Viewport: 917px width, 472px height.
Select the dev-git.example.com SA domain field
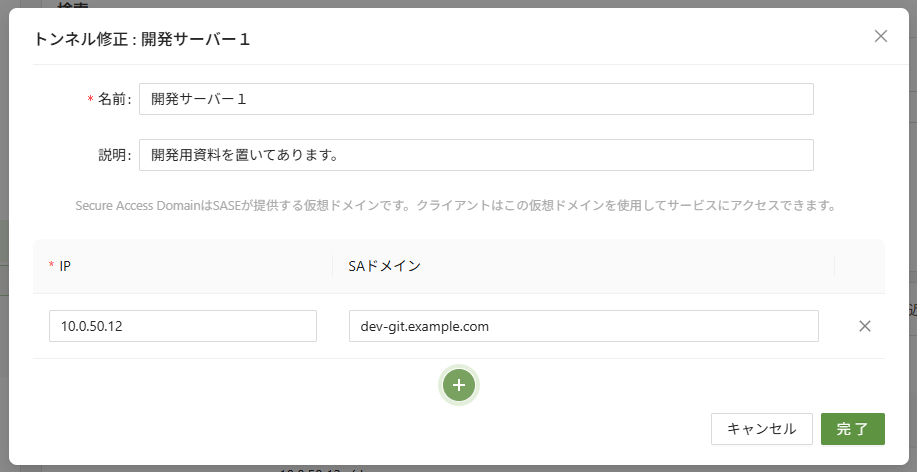coord(583,326)
